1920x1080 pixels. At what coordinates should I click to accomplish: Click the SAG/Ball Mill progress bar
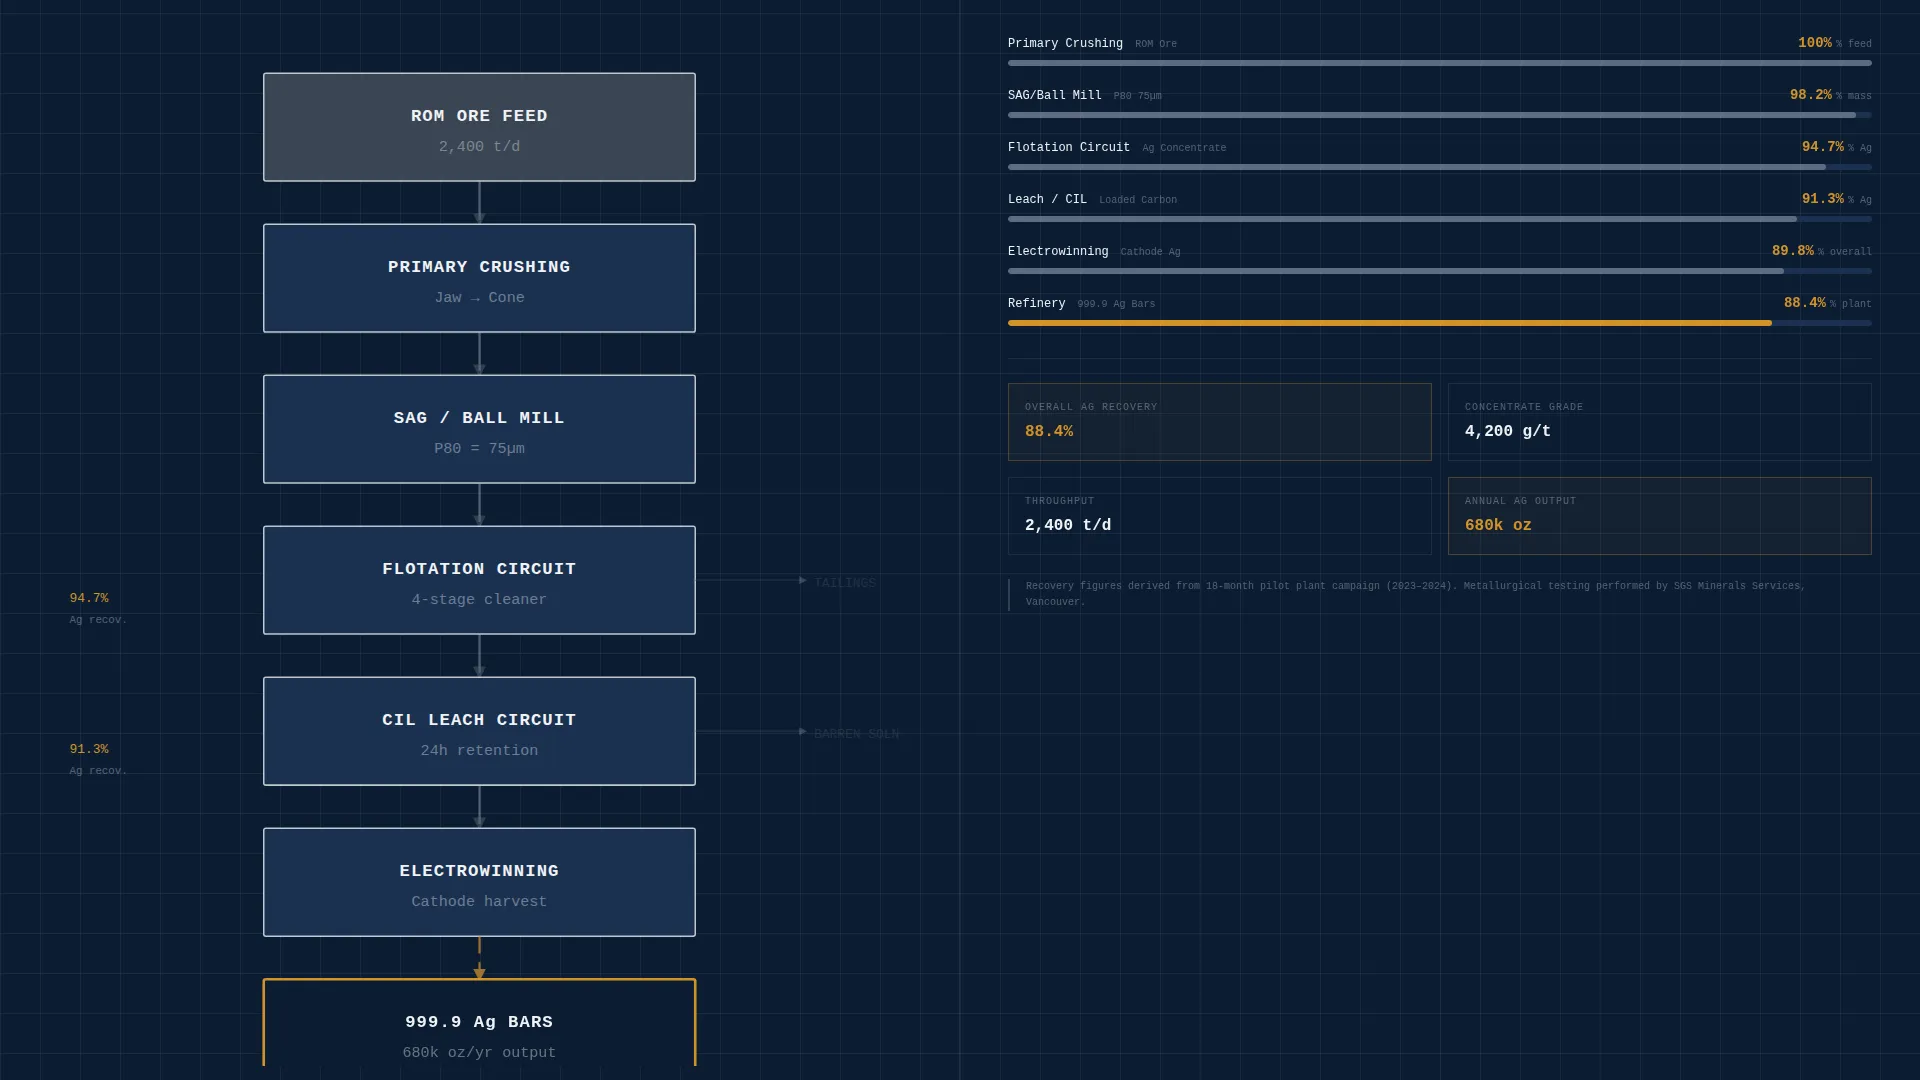(1439, 115)
